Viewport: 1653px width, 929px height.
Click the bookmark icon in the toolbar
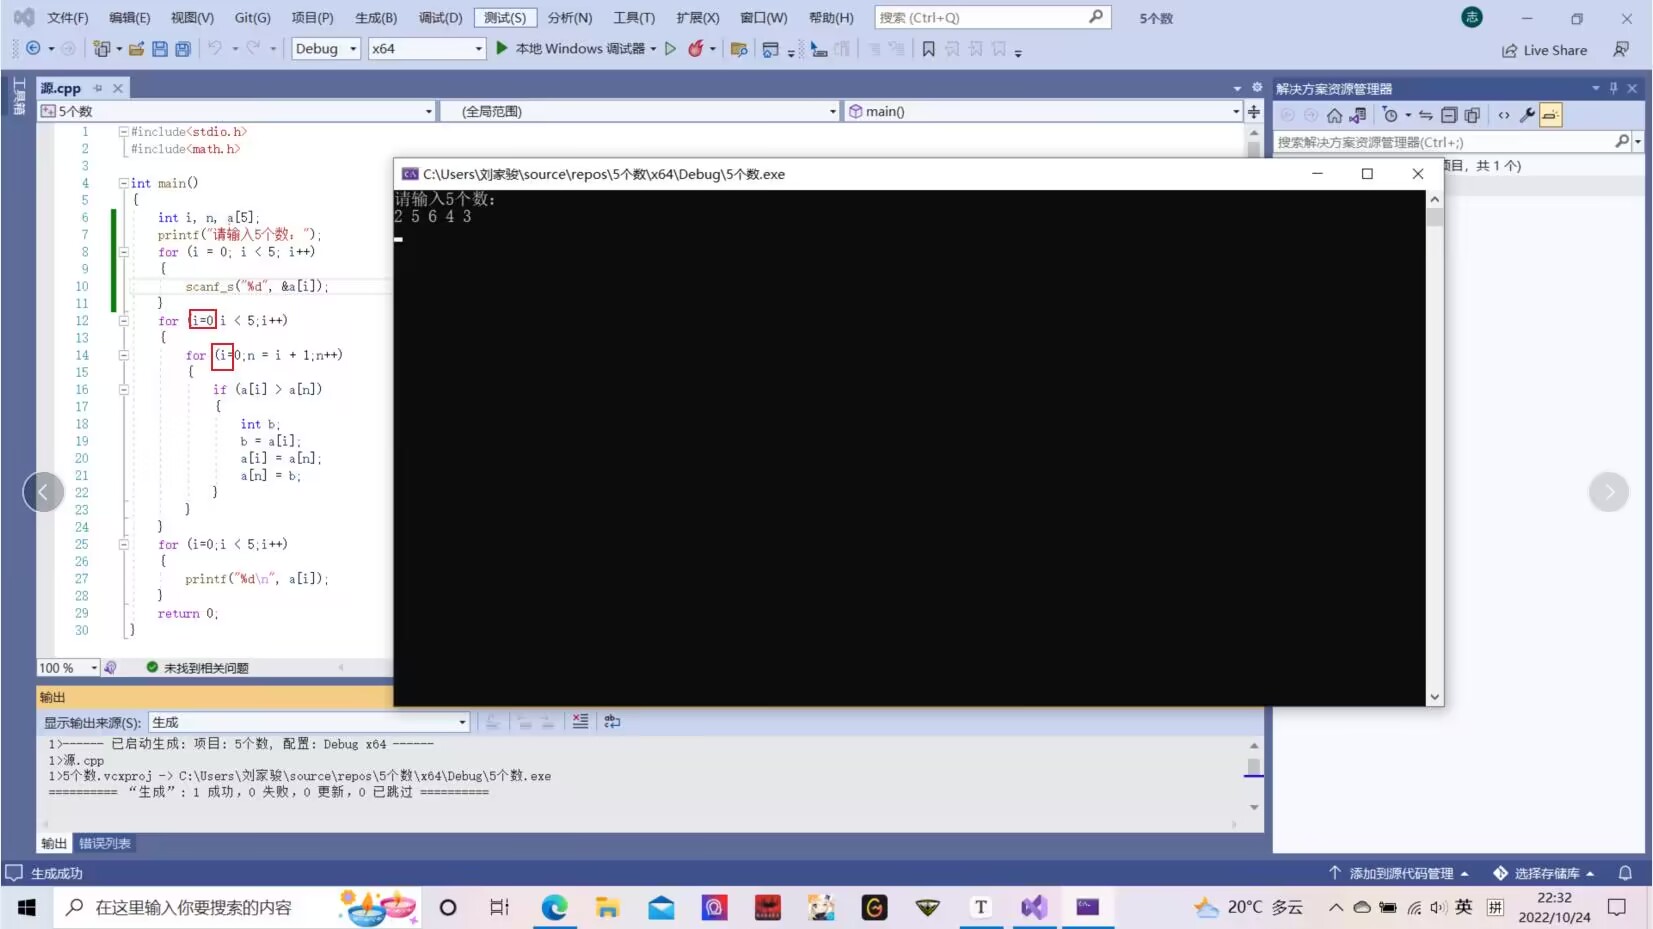[928, 49]
